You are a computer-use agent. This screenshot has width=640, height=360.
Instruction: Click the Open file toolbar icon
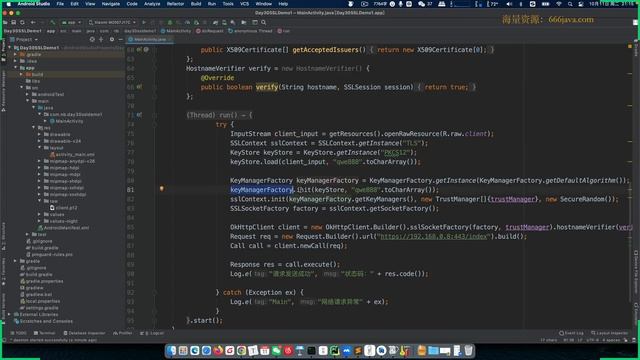pos(6,22)
